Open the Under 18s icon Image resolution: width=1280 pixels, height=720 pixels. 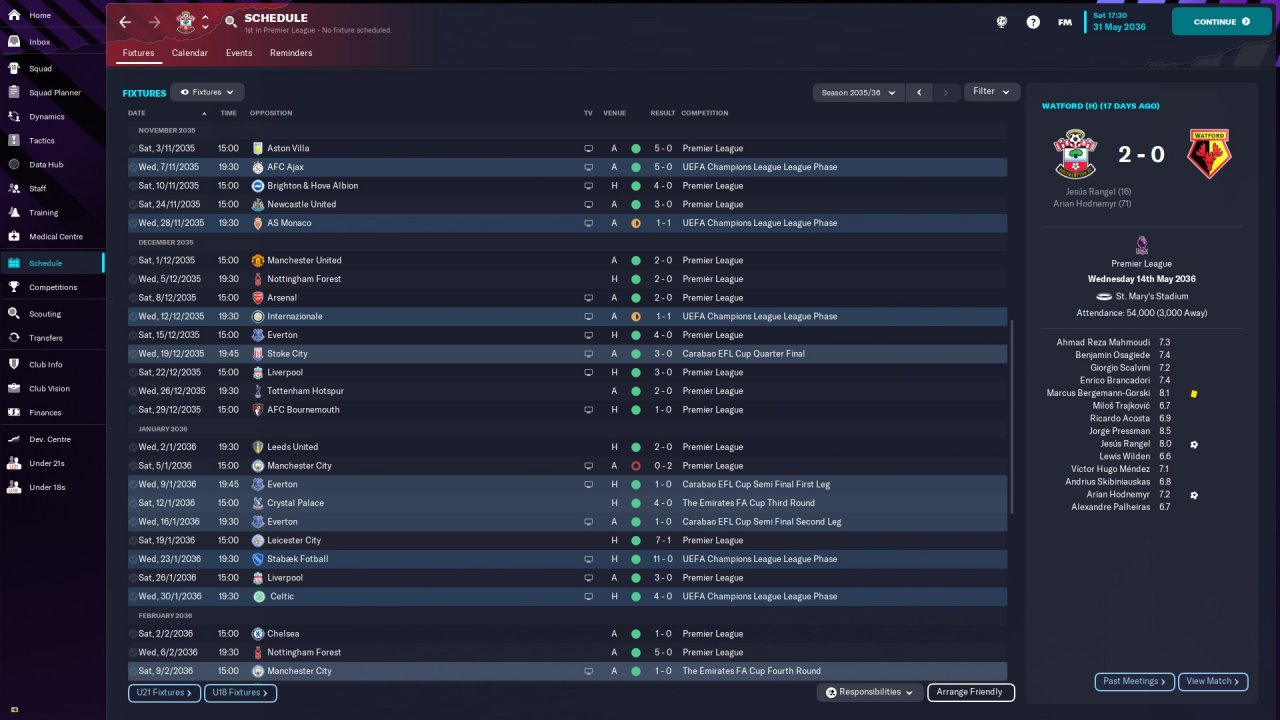point(14,487)
